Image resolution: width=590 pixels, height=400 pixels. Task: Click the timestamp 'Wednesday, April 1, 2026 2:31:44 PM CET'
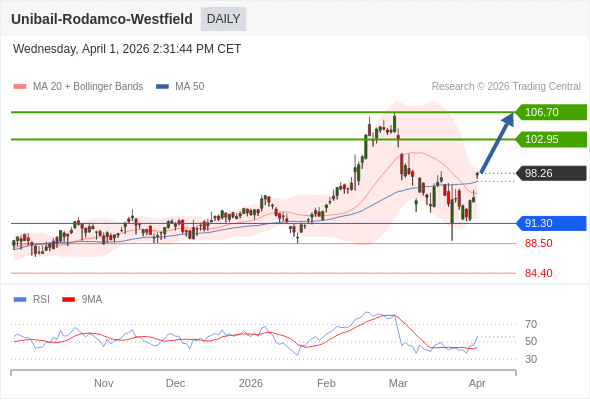pyautogui.click(x=127, y=49)
